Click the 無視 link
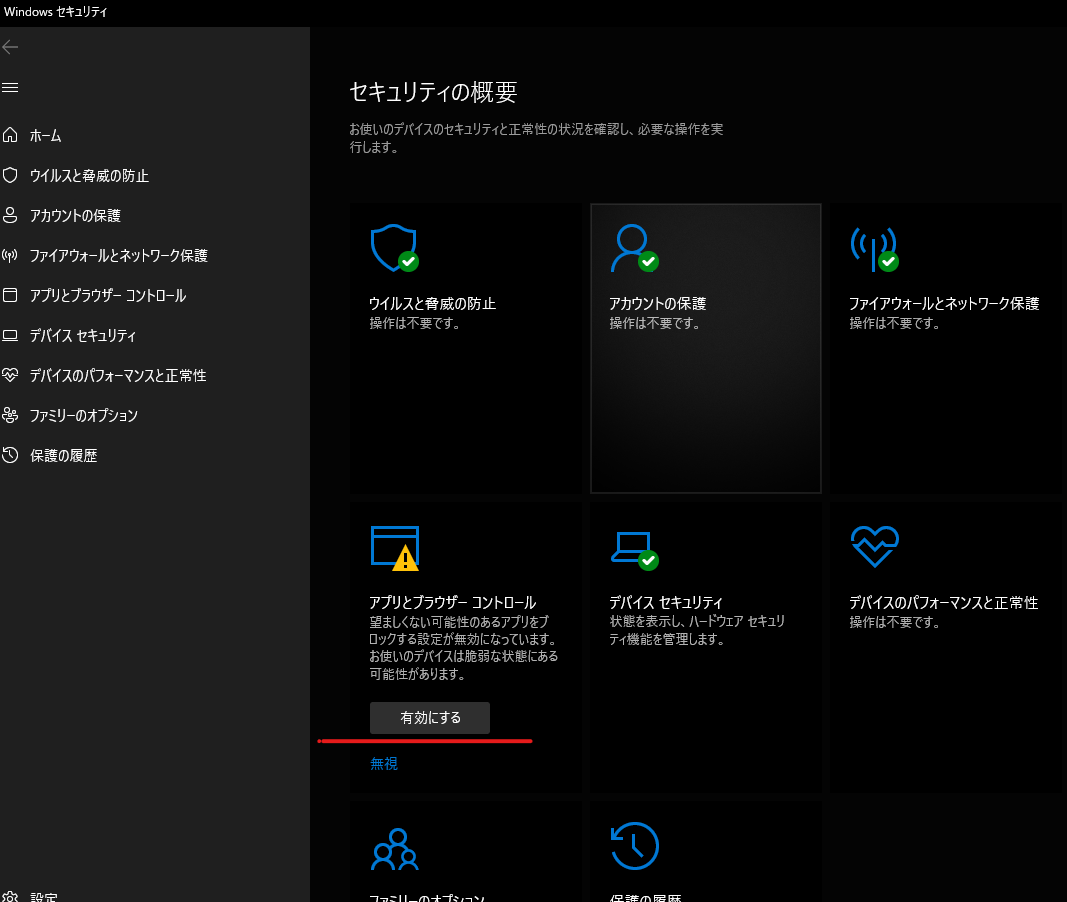1067x902 pixels. [x=384, y=764]
